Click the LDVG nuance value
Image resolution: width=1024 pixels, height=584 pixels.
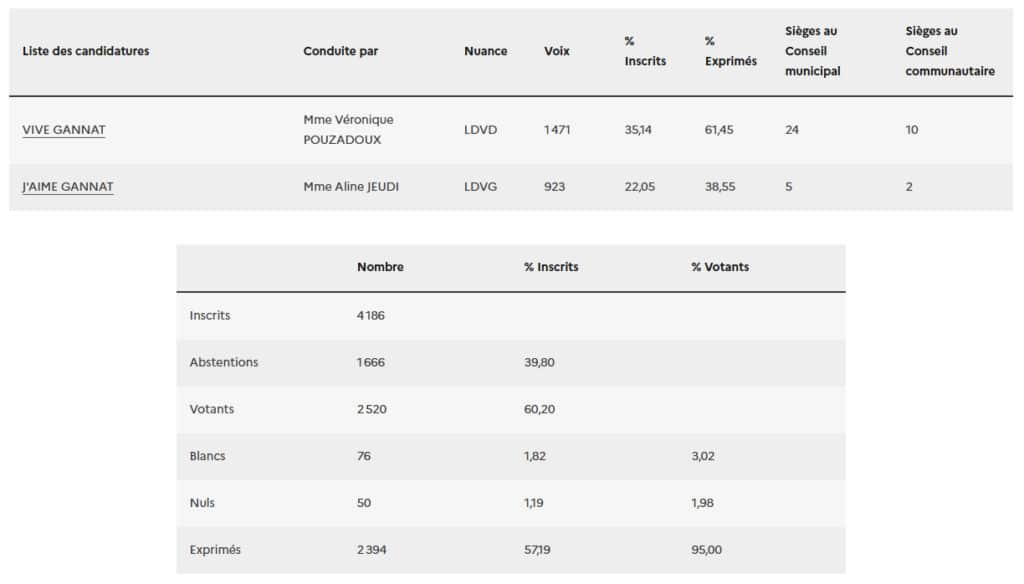[481, 187]
